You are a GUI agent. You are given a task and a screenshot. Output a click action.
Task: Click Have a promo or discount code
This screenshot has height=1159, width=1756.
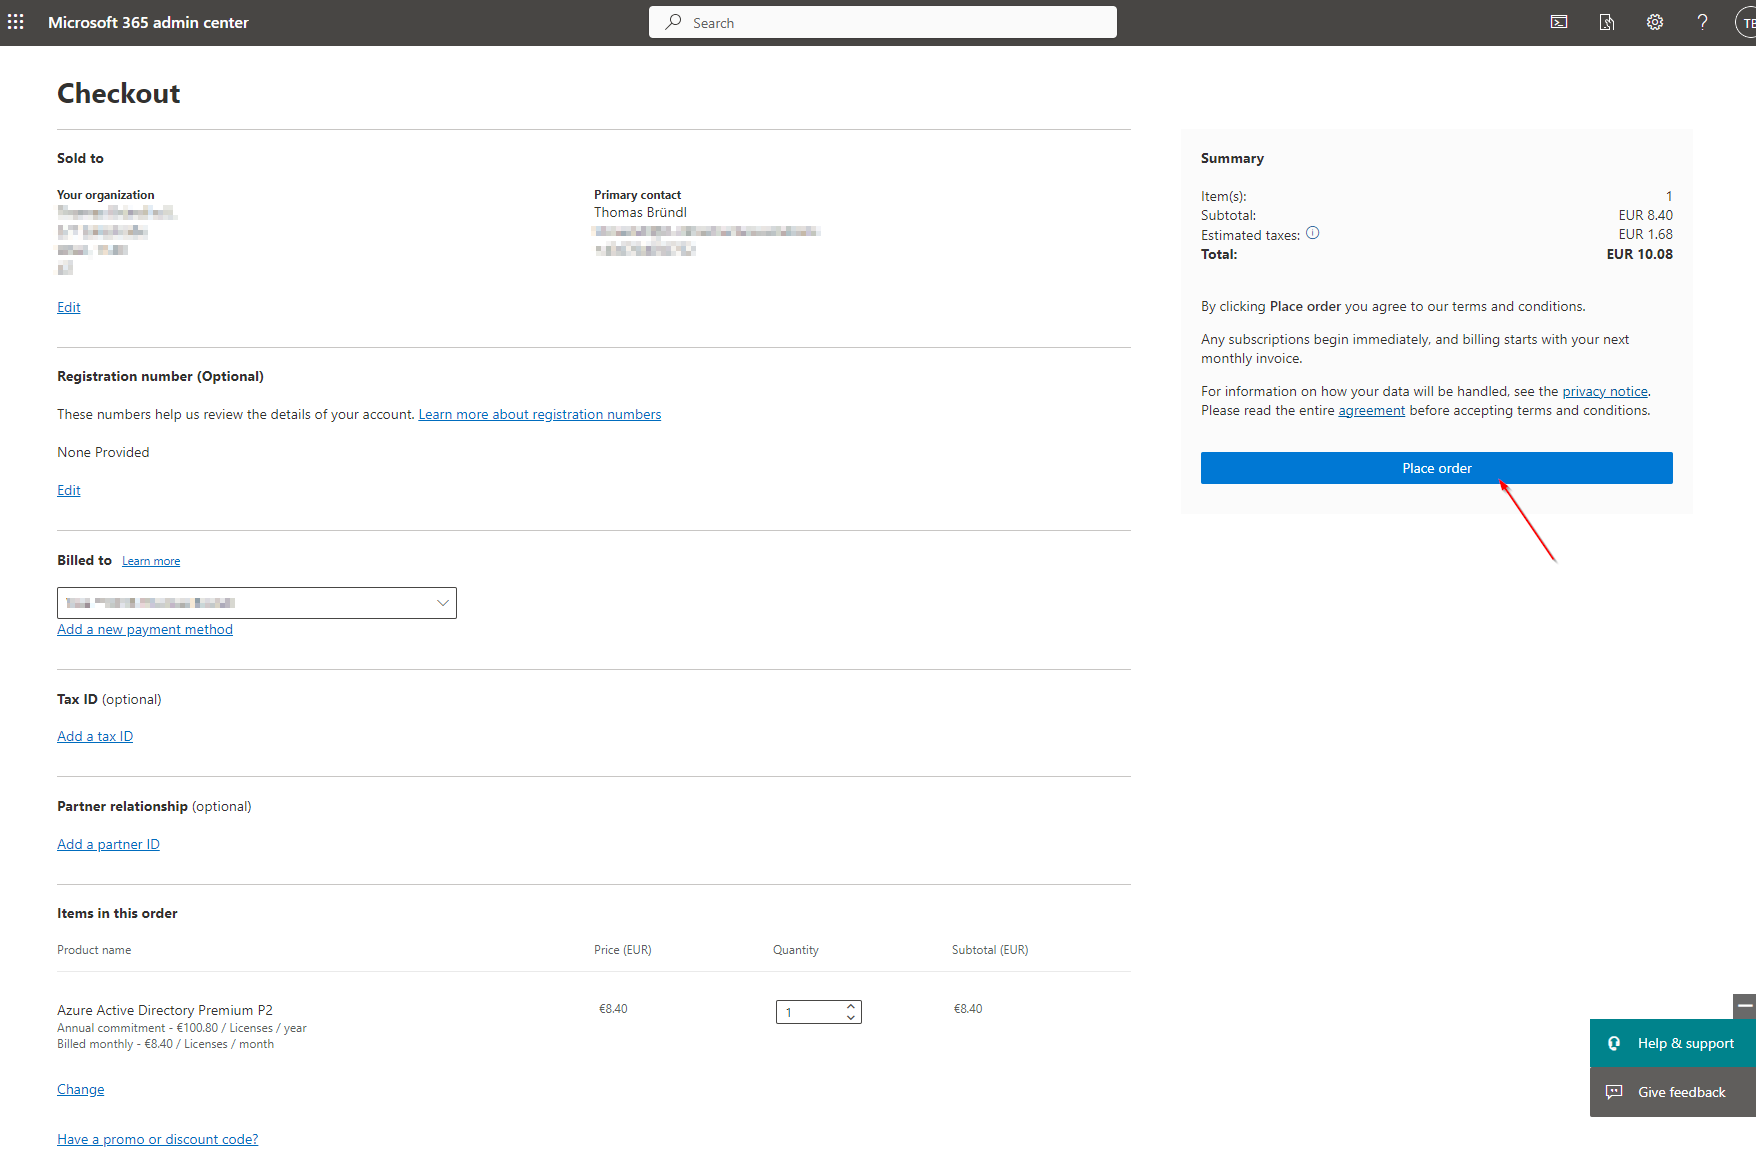(x=157, y=1139)
